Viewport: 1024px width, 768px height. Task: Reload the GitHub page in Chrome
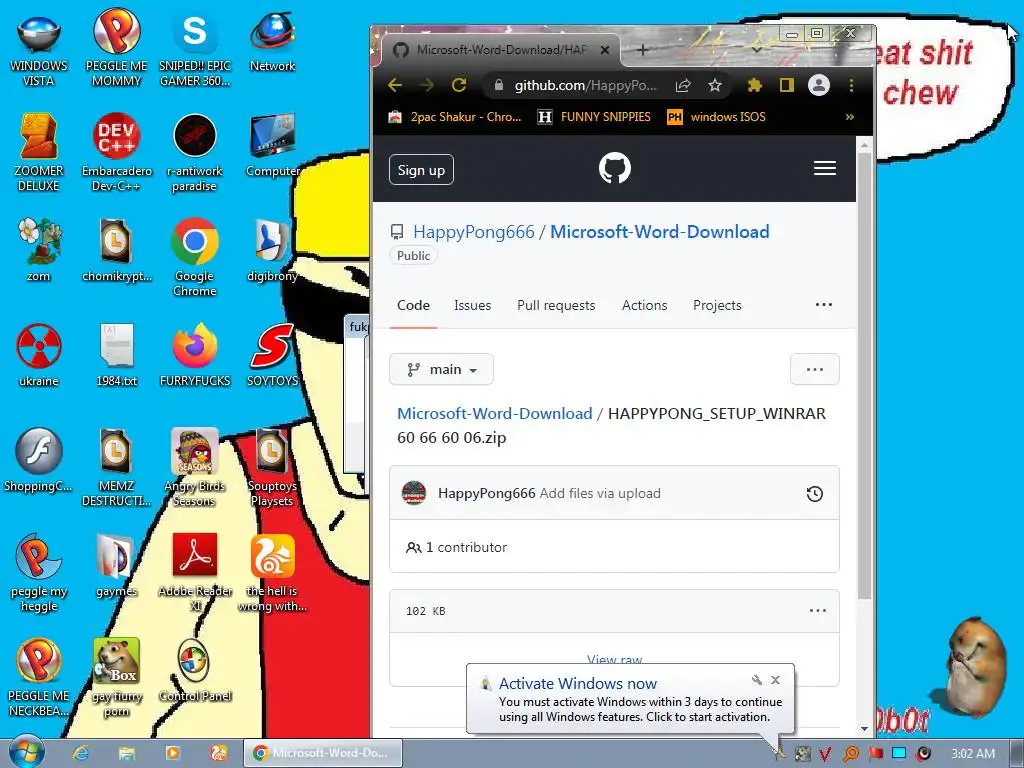pyautogui.click(x=459, y=85)
